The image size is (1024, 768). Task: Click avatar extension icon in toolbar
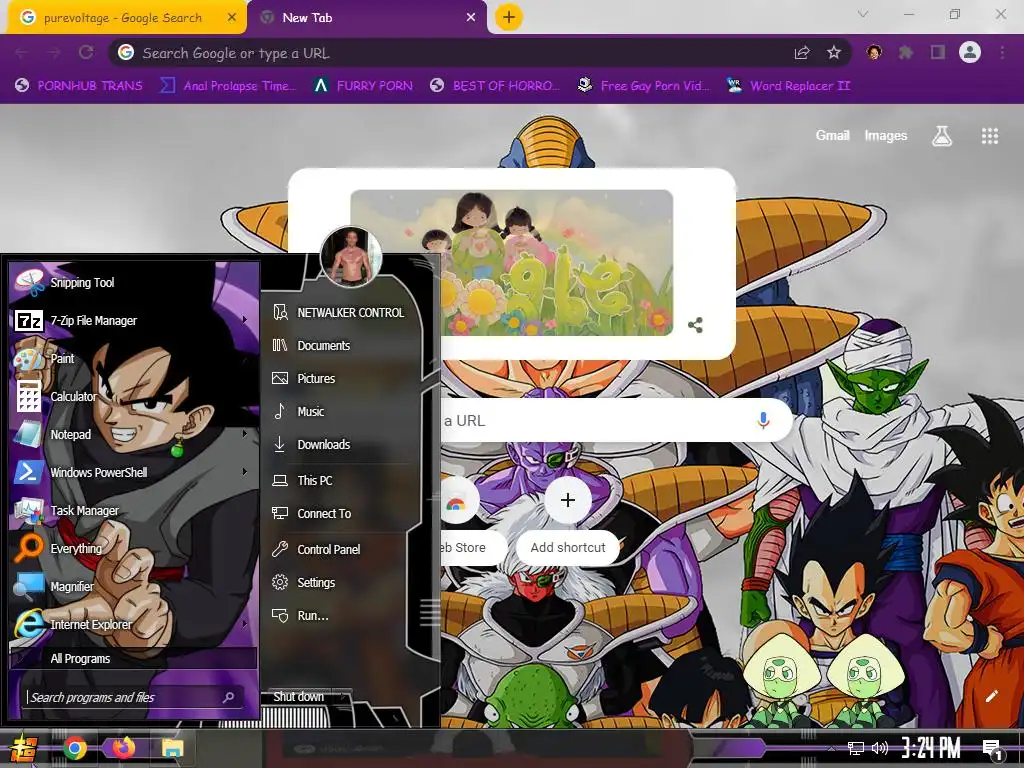[874, 52]
